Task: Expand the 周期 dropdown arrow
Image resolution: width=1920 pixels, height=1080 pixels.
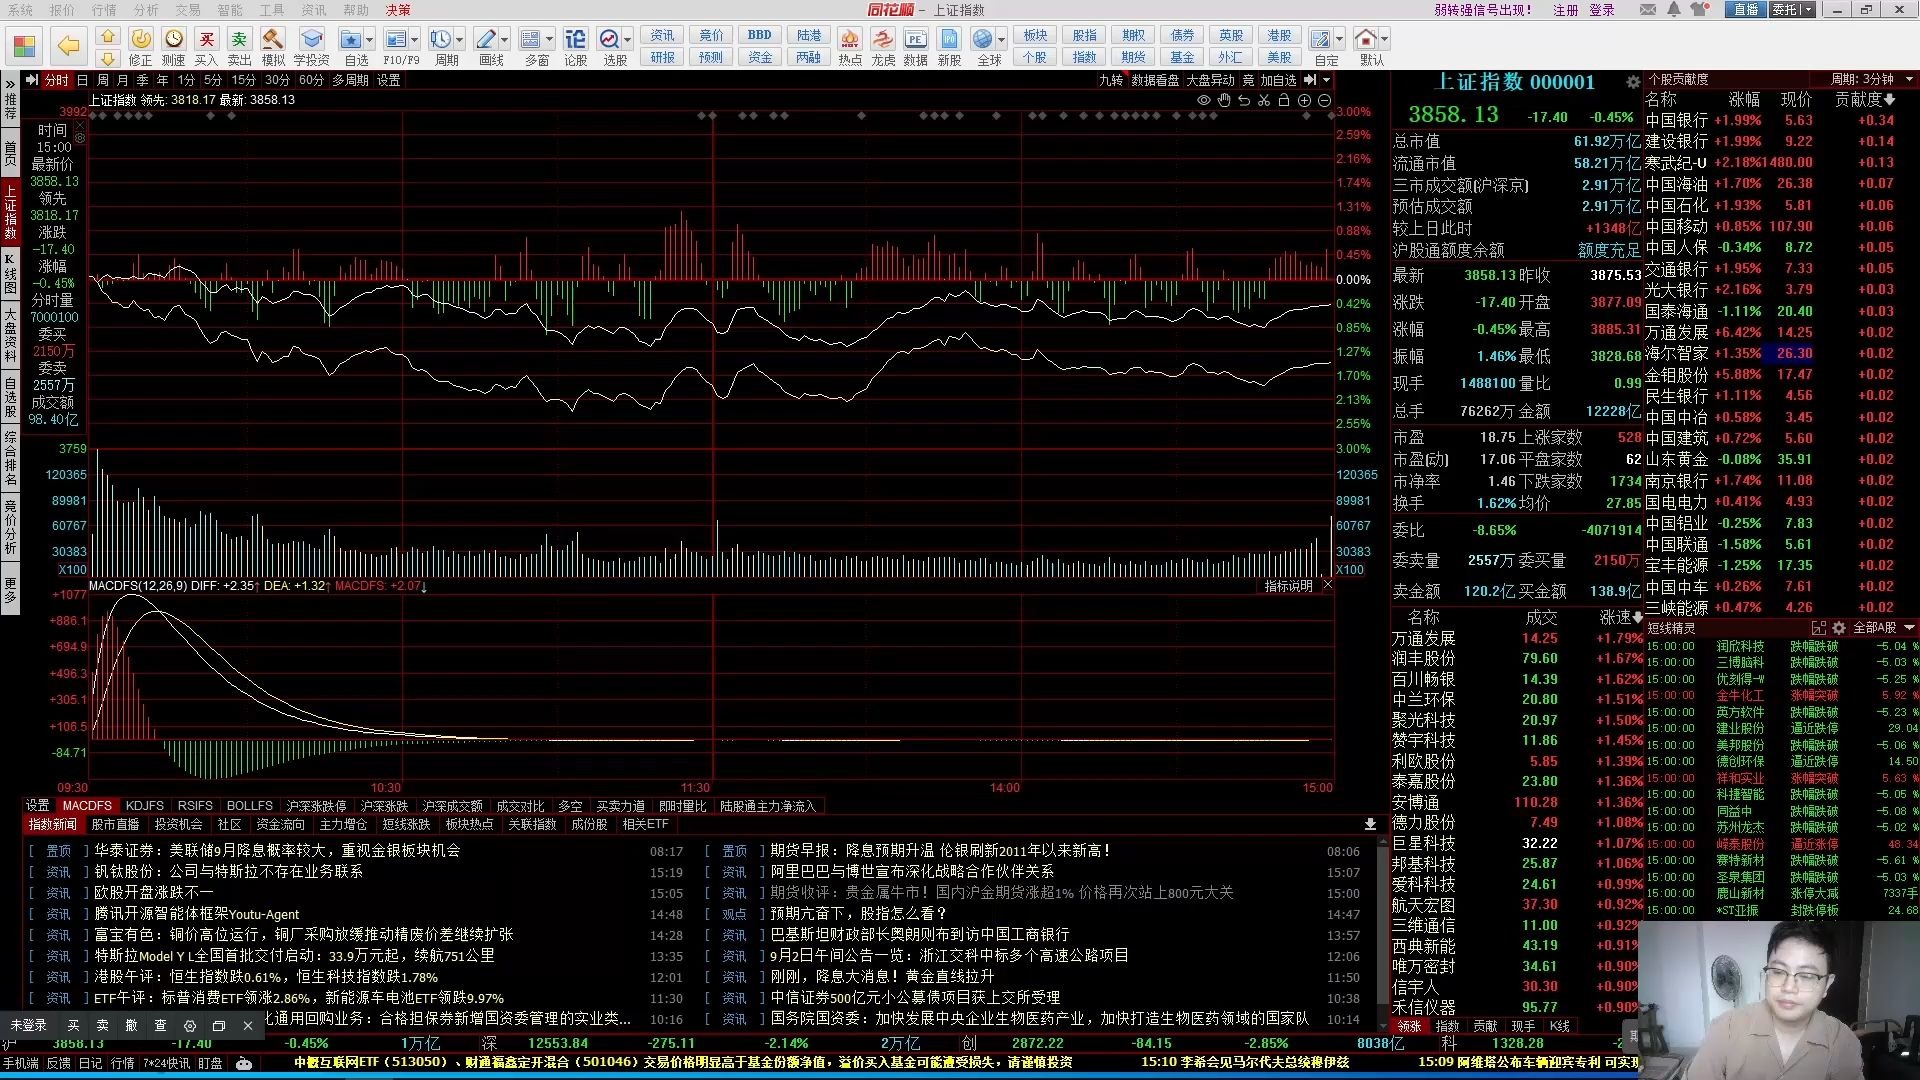Action: [459, 40]
